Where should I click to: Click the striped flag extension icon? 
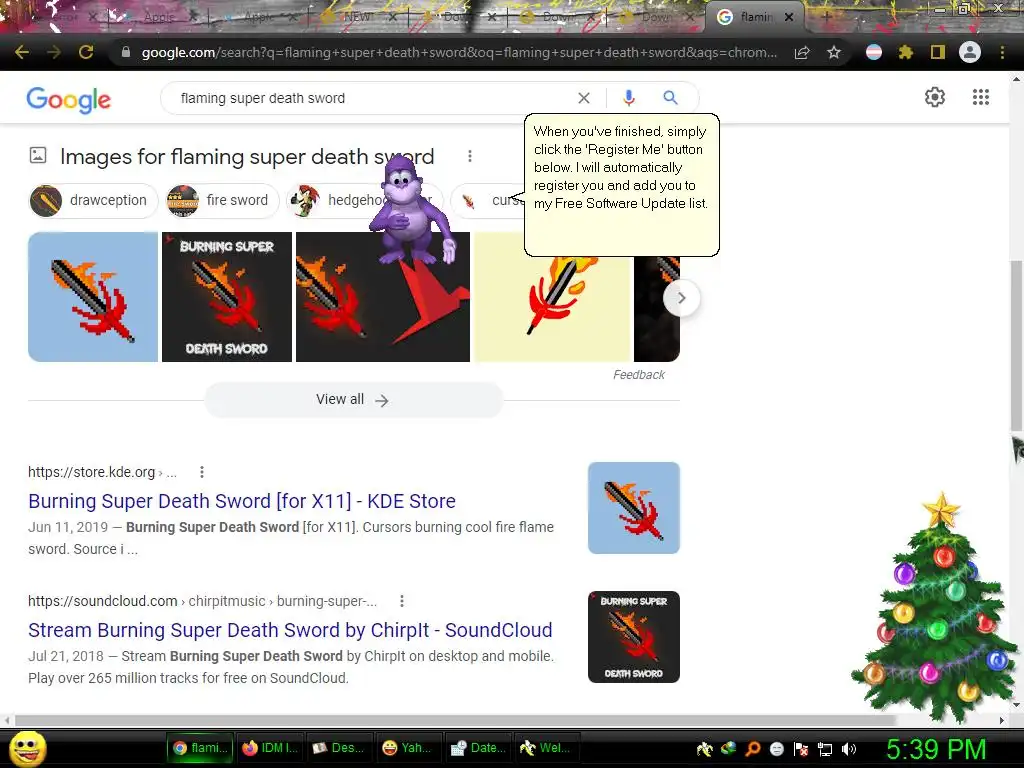click(x=874, y=52)
